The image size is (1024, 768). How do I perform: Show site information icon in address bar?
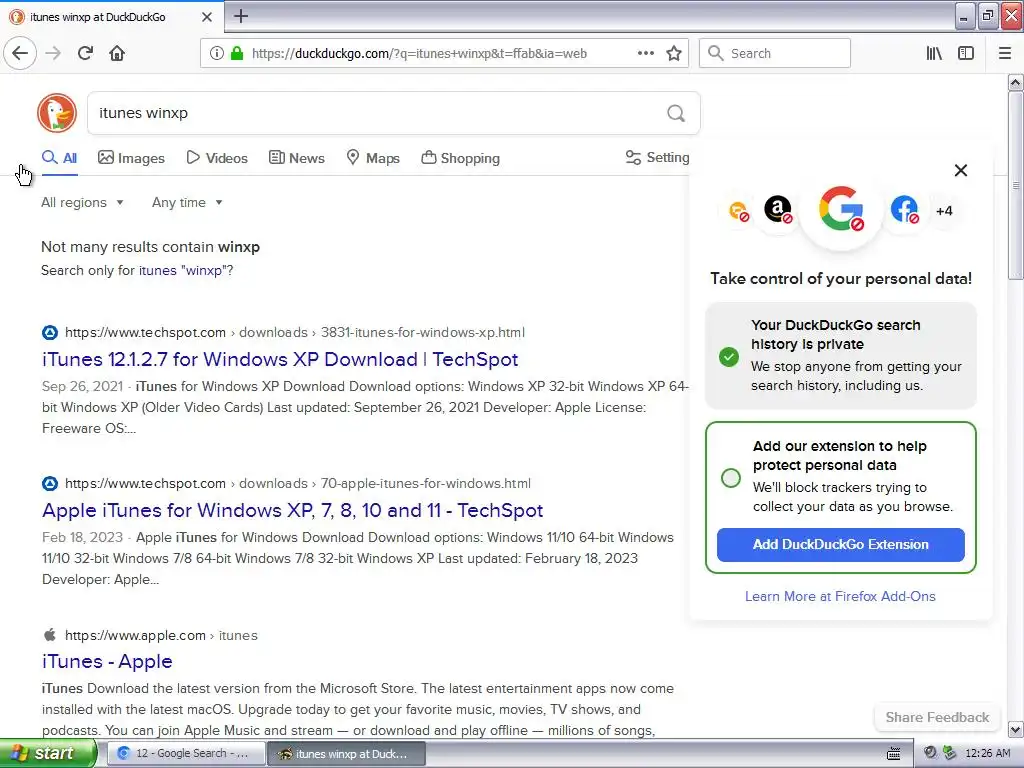coord(217,53)
